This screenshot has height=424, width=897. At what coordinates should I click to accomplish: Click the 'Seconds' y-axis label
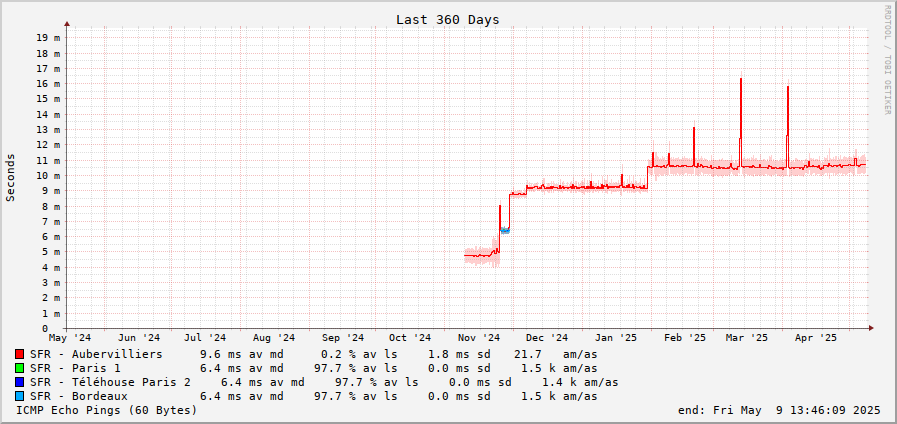click(10, 177)
